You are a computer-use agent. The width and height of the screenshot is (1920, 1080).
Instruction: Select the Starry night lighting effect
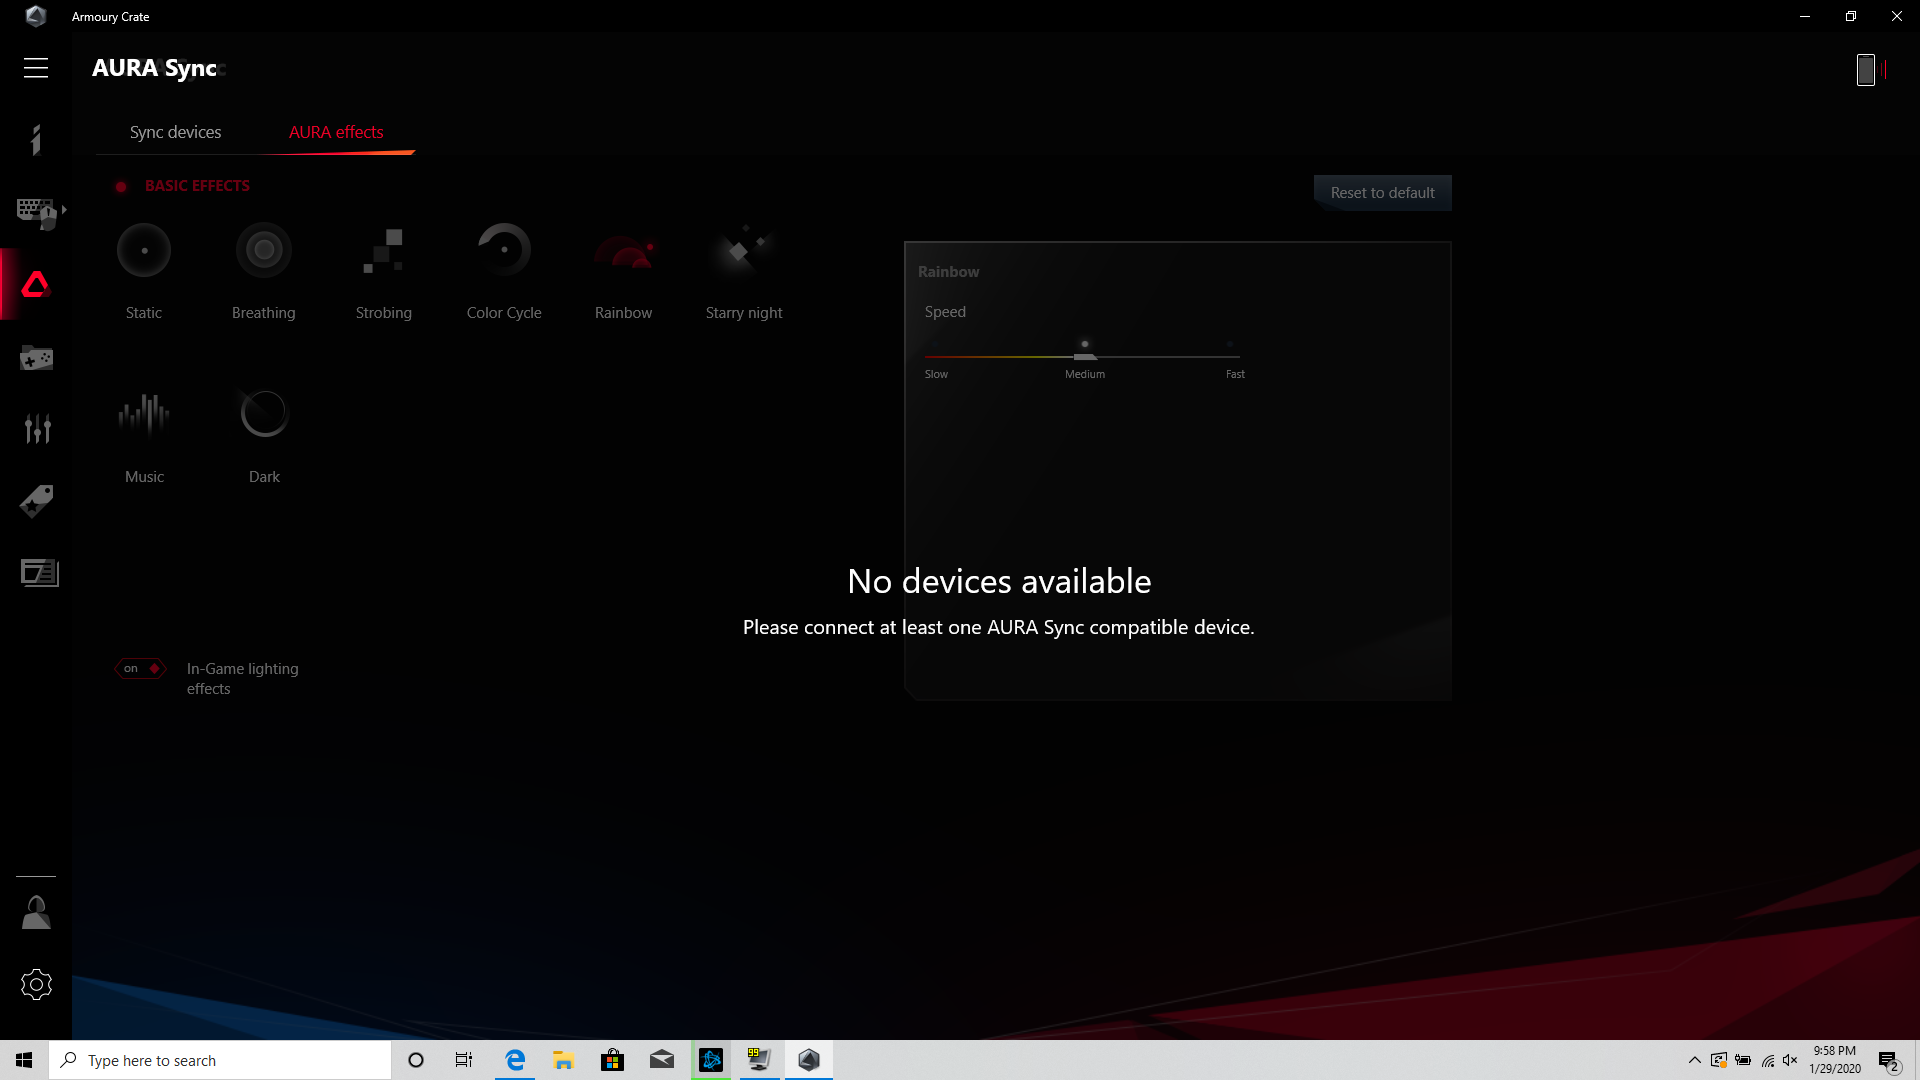pyautogui.click(x=744, y=271)
